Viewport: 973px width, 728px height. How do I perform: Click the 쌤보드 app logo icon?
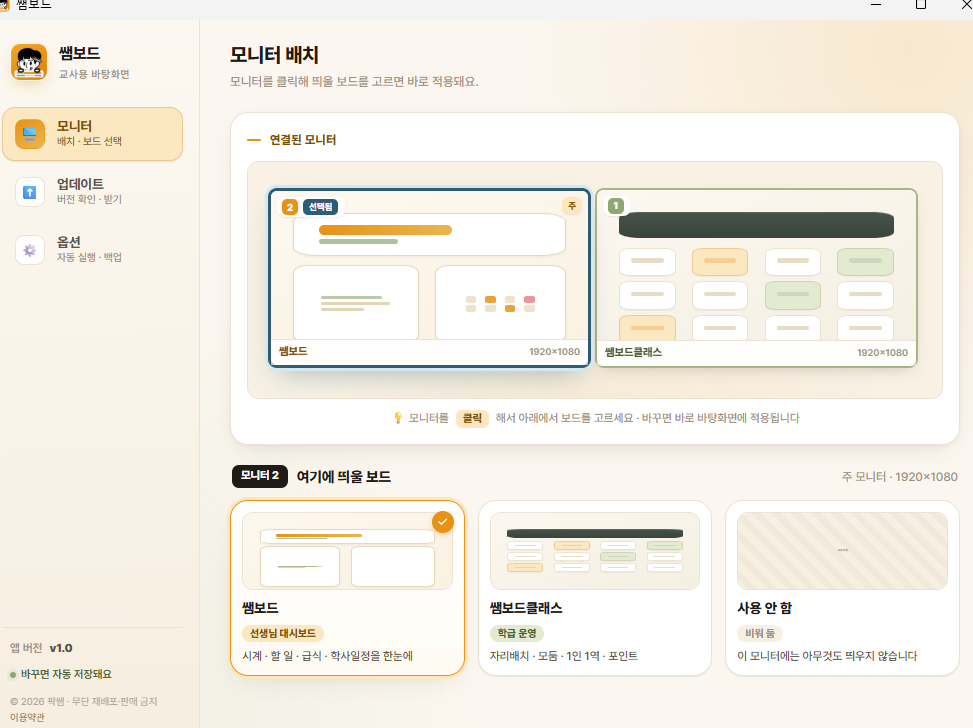(x=29, y=62)
